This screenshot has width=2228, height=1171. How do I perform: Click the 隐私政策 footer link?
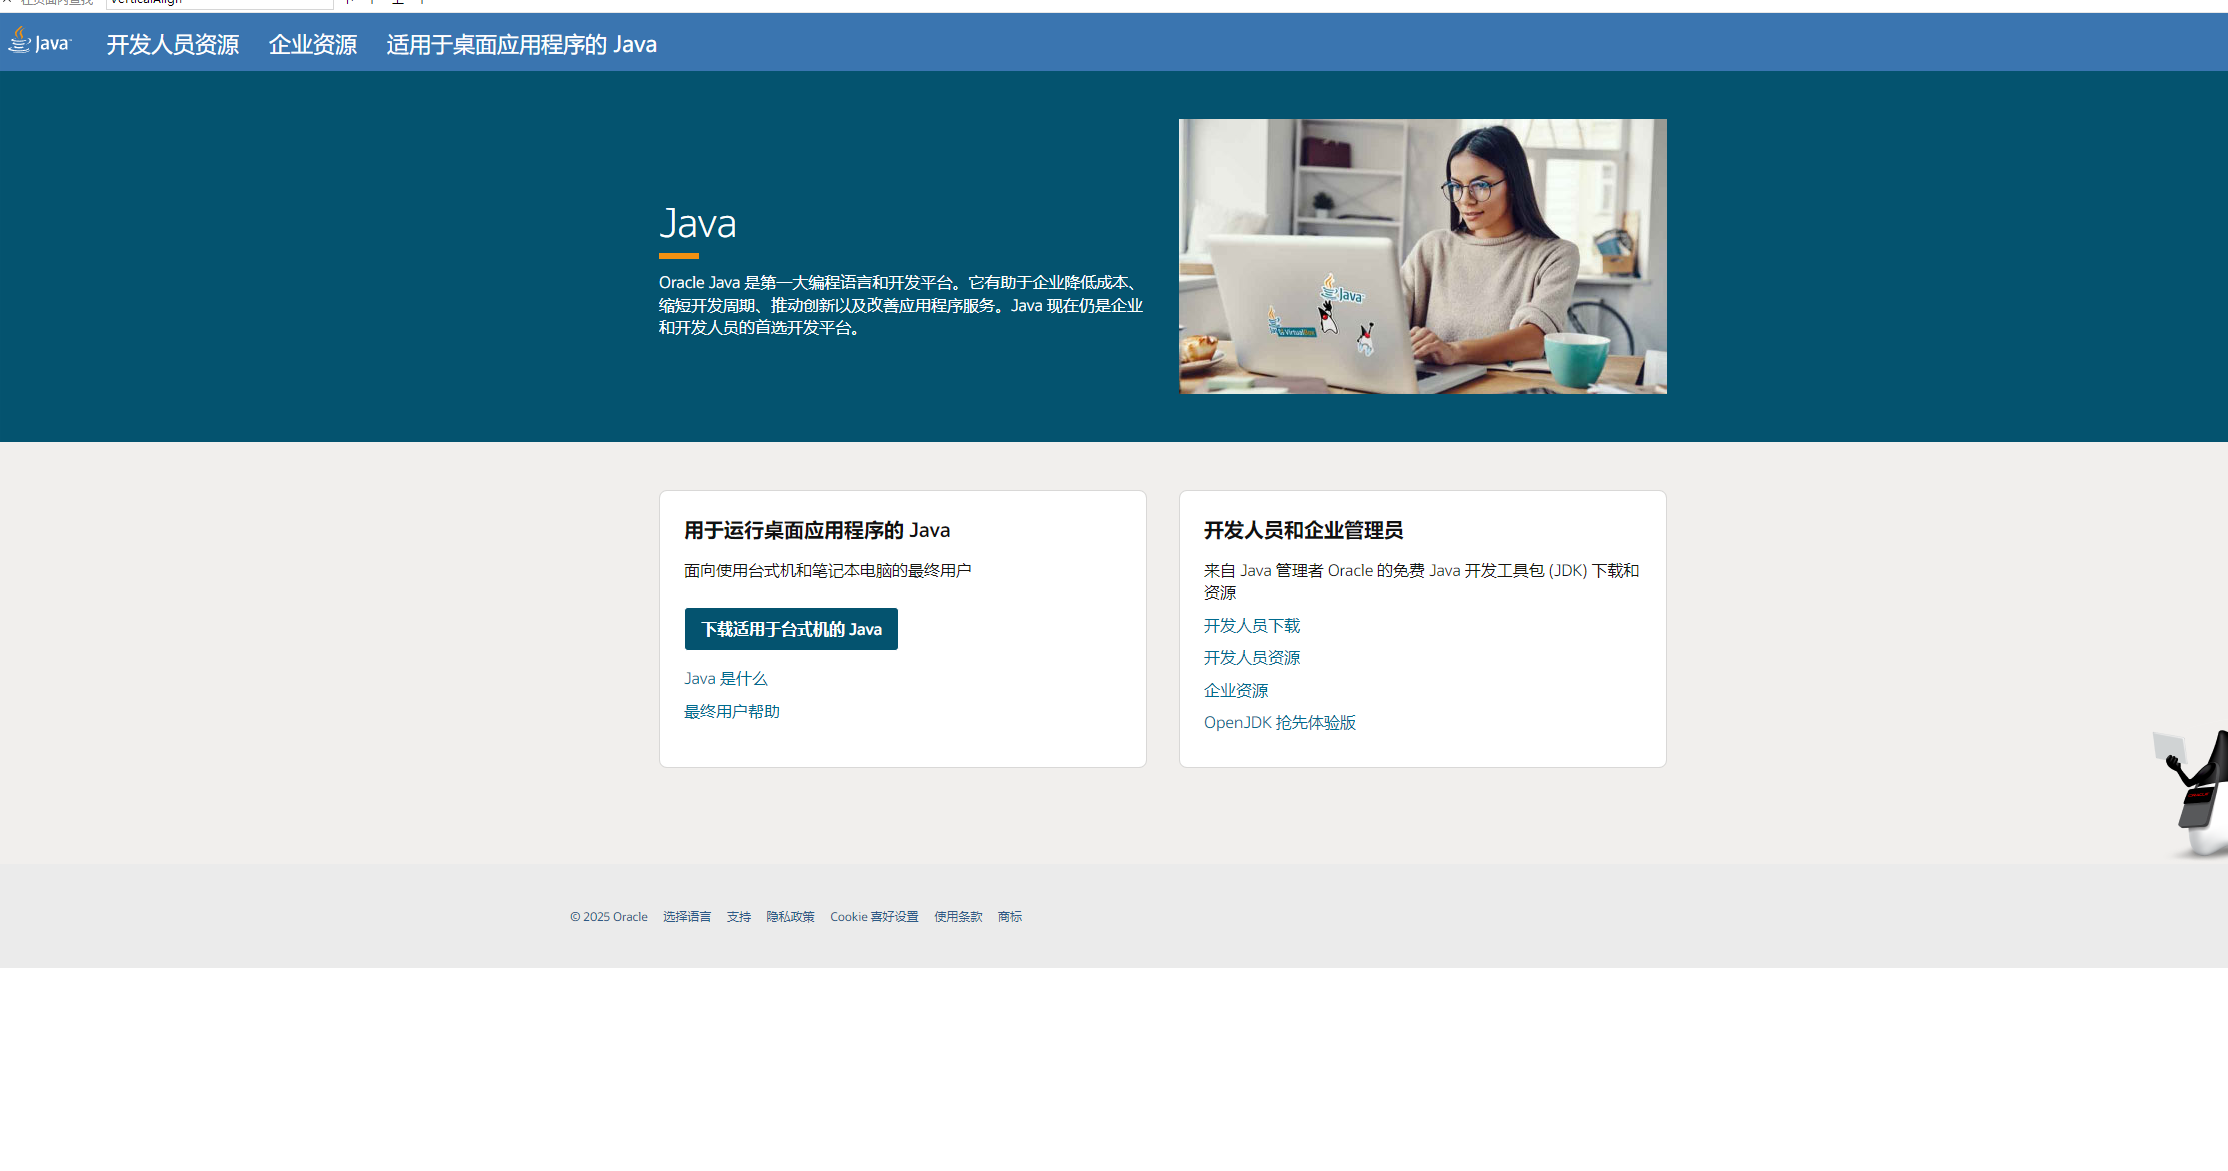click(790, 916)
